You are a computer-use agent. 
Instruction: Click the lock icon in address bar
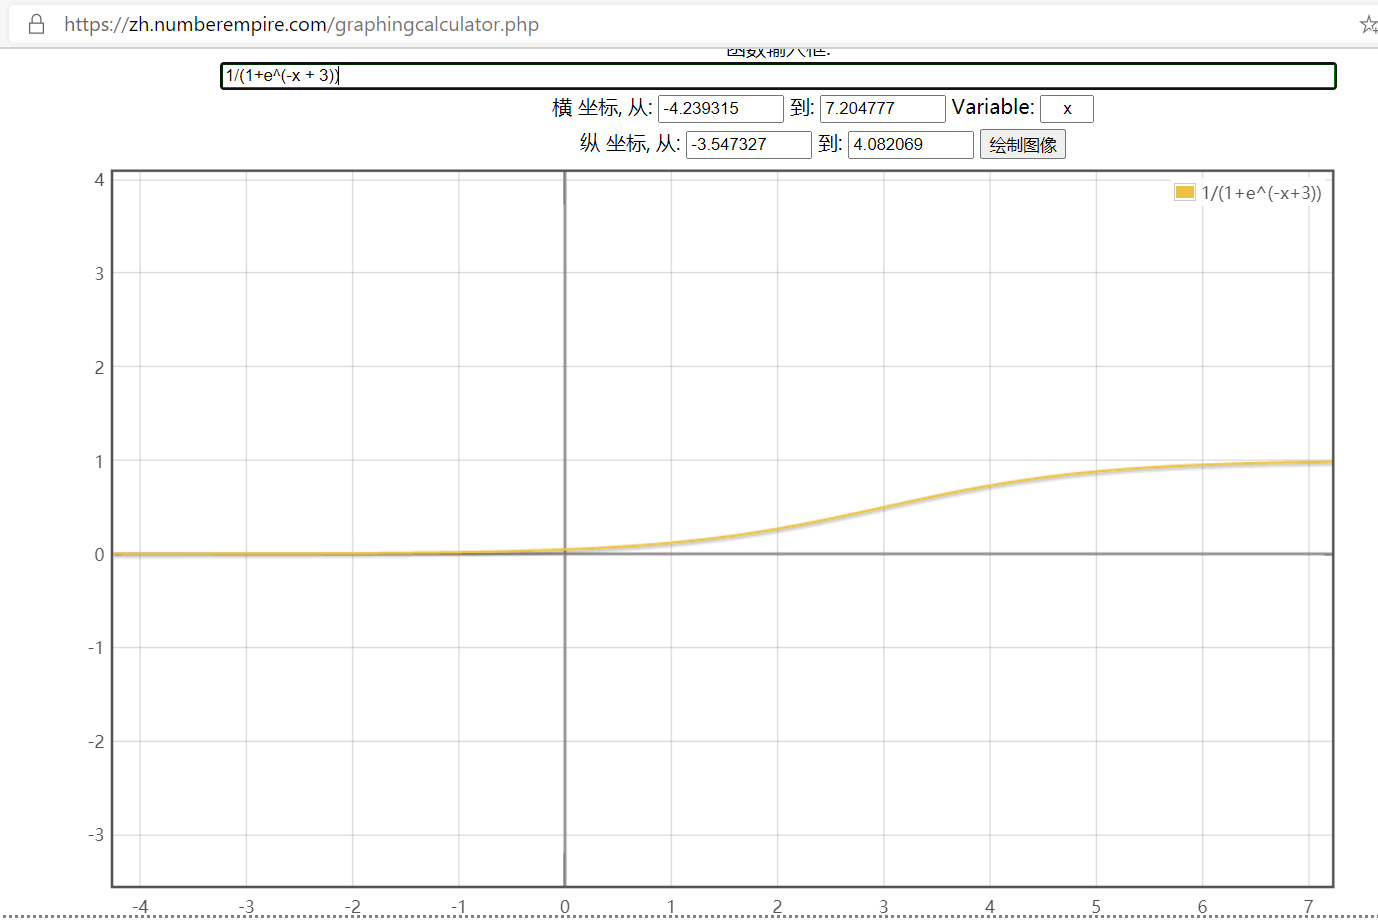pos(37,24)
